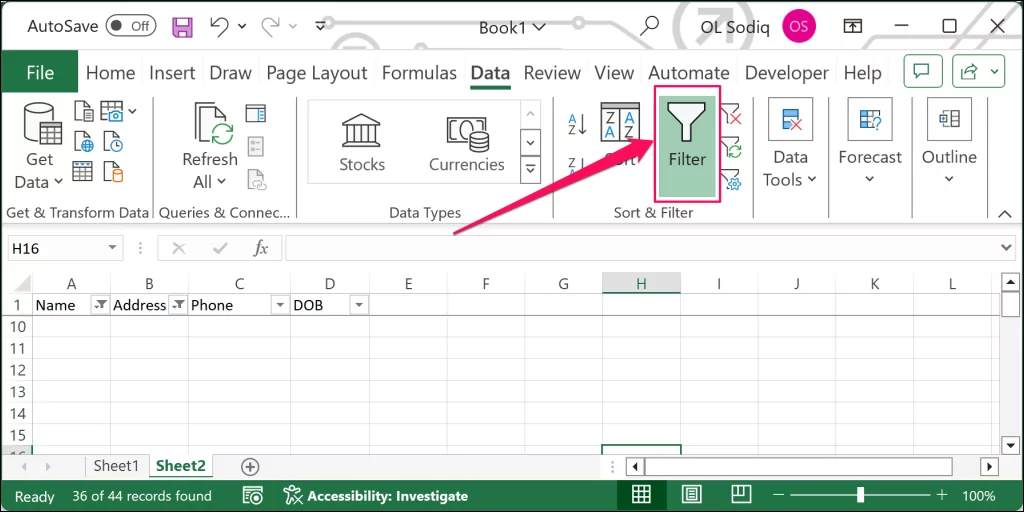The image size is (1024, 512).
Task: Open the File menu
Action: pos(40,73)
